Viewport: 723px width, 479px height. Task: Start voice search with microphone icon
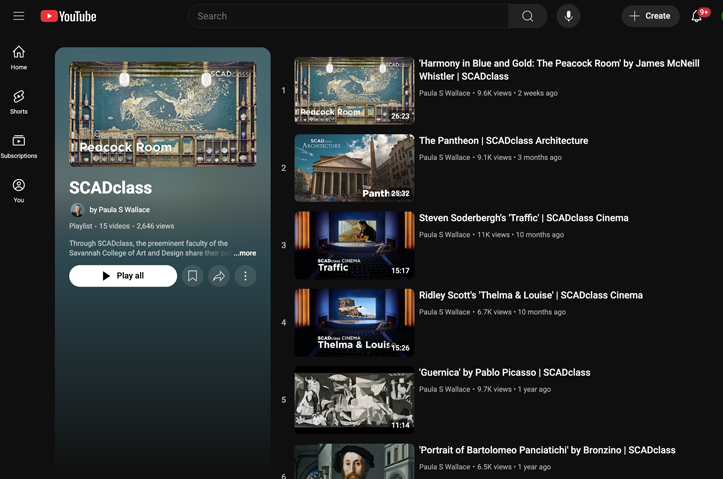[568, 16]
